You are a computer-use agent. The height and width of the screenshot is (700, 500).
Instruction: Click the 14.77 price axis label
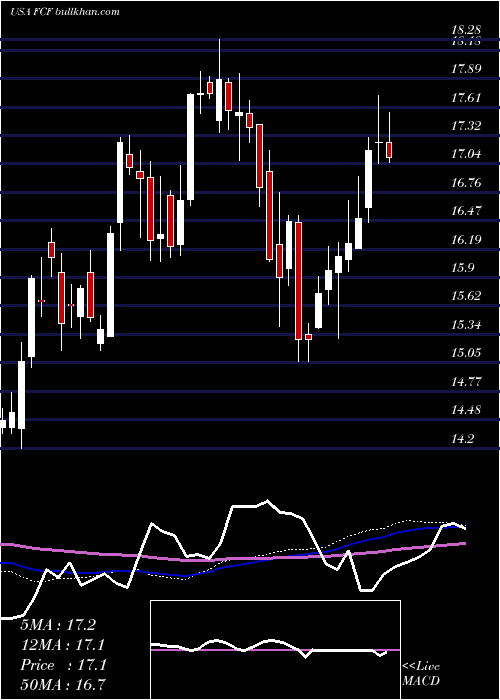coord(466,381)
